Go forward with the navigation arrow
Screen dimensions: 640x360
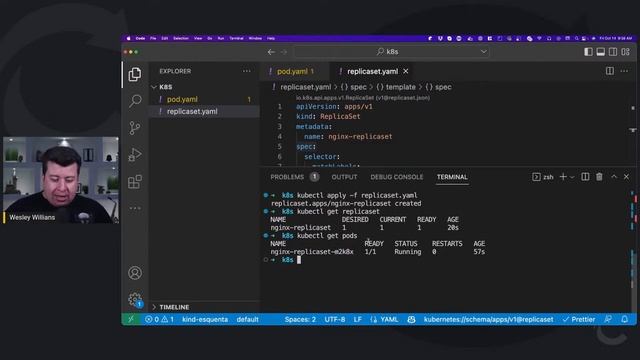(284, 52)
